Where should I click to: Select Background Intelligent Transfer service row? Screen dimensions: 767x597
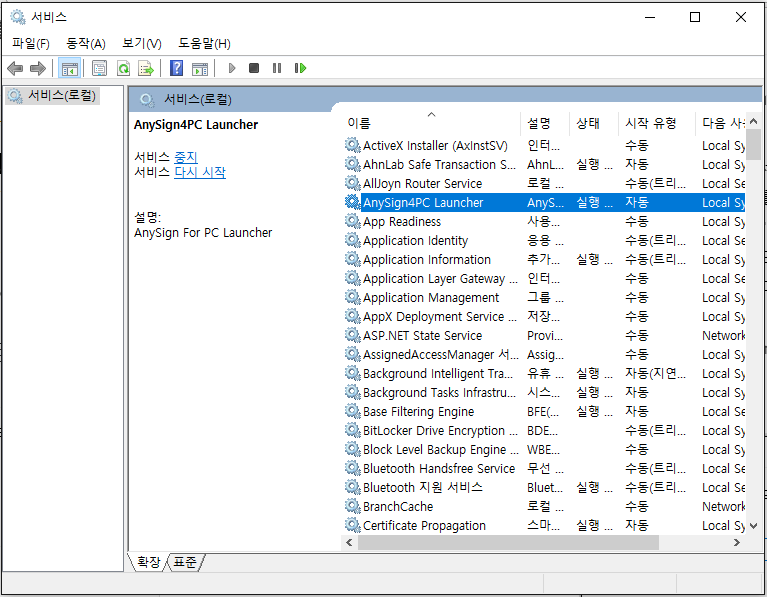tap(544, 373)
